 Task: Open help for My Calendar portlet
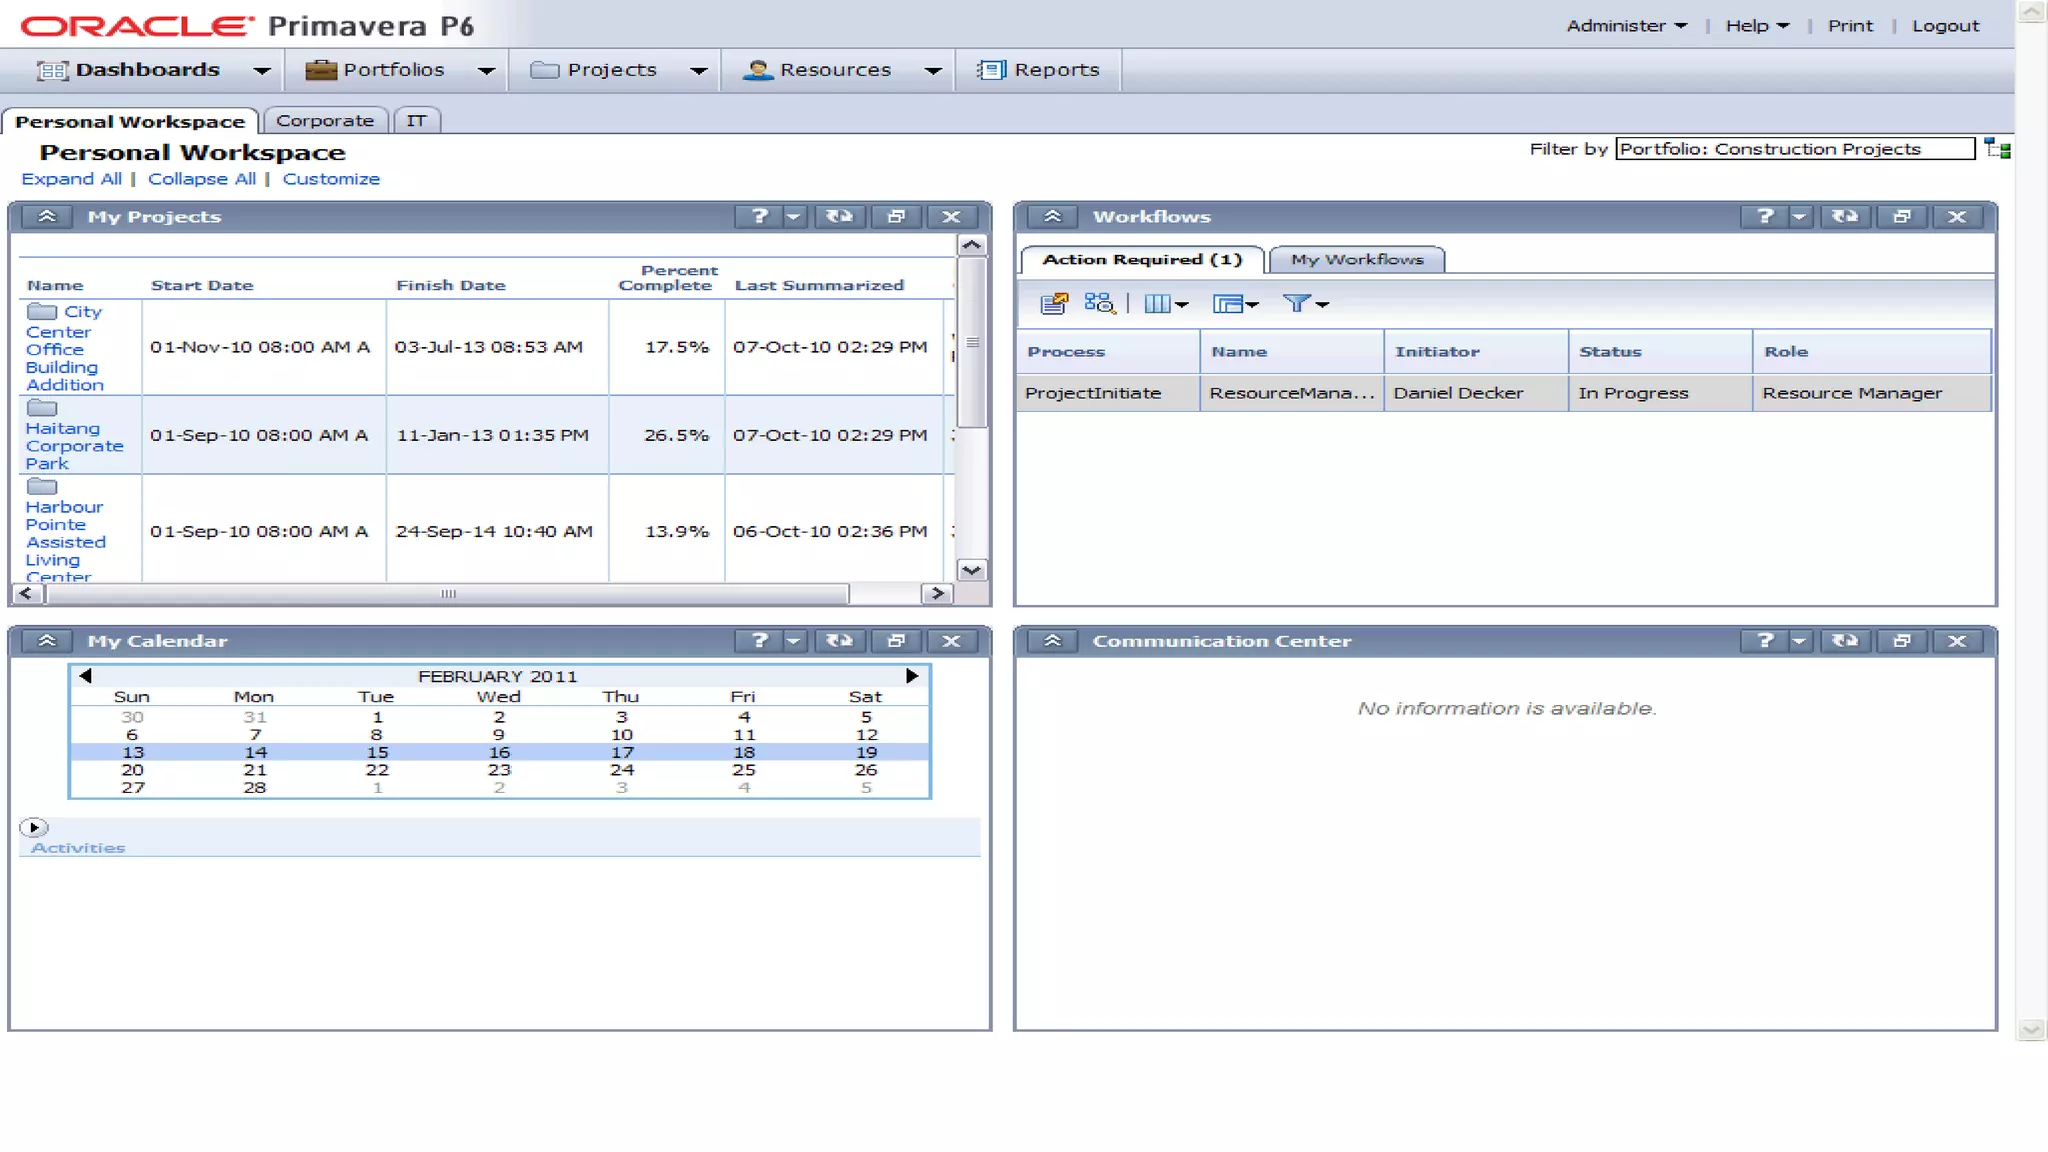click(759, 641)
